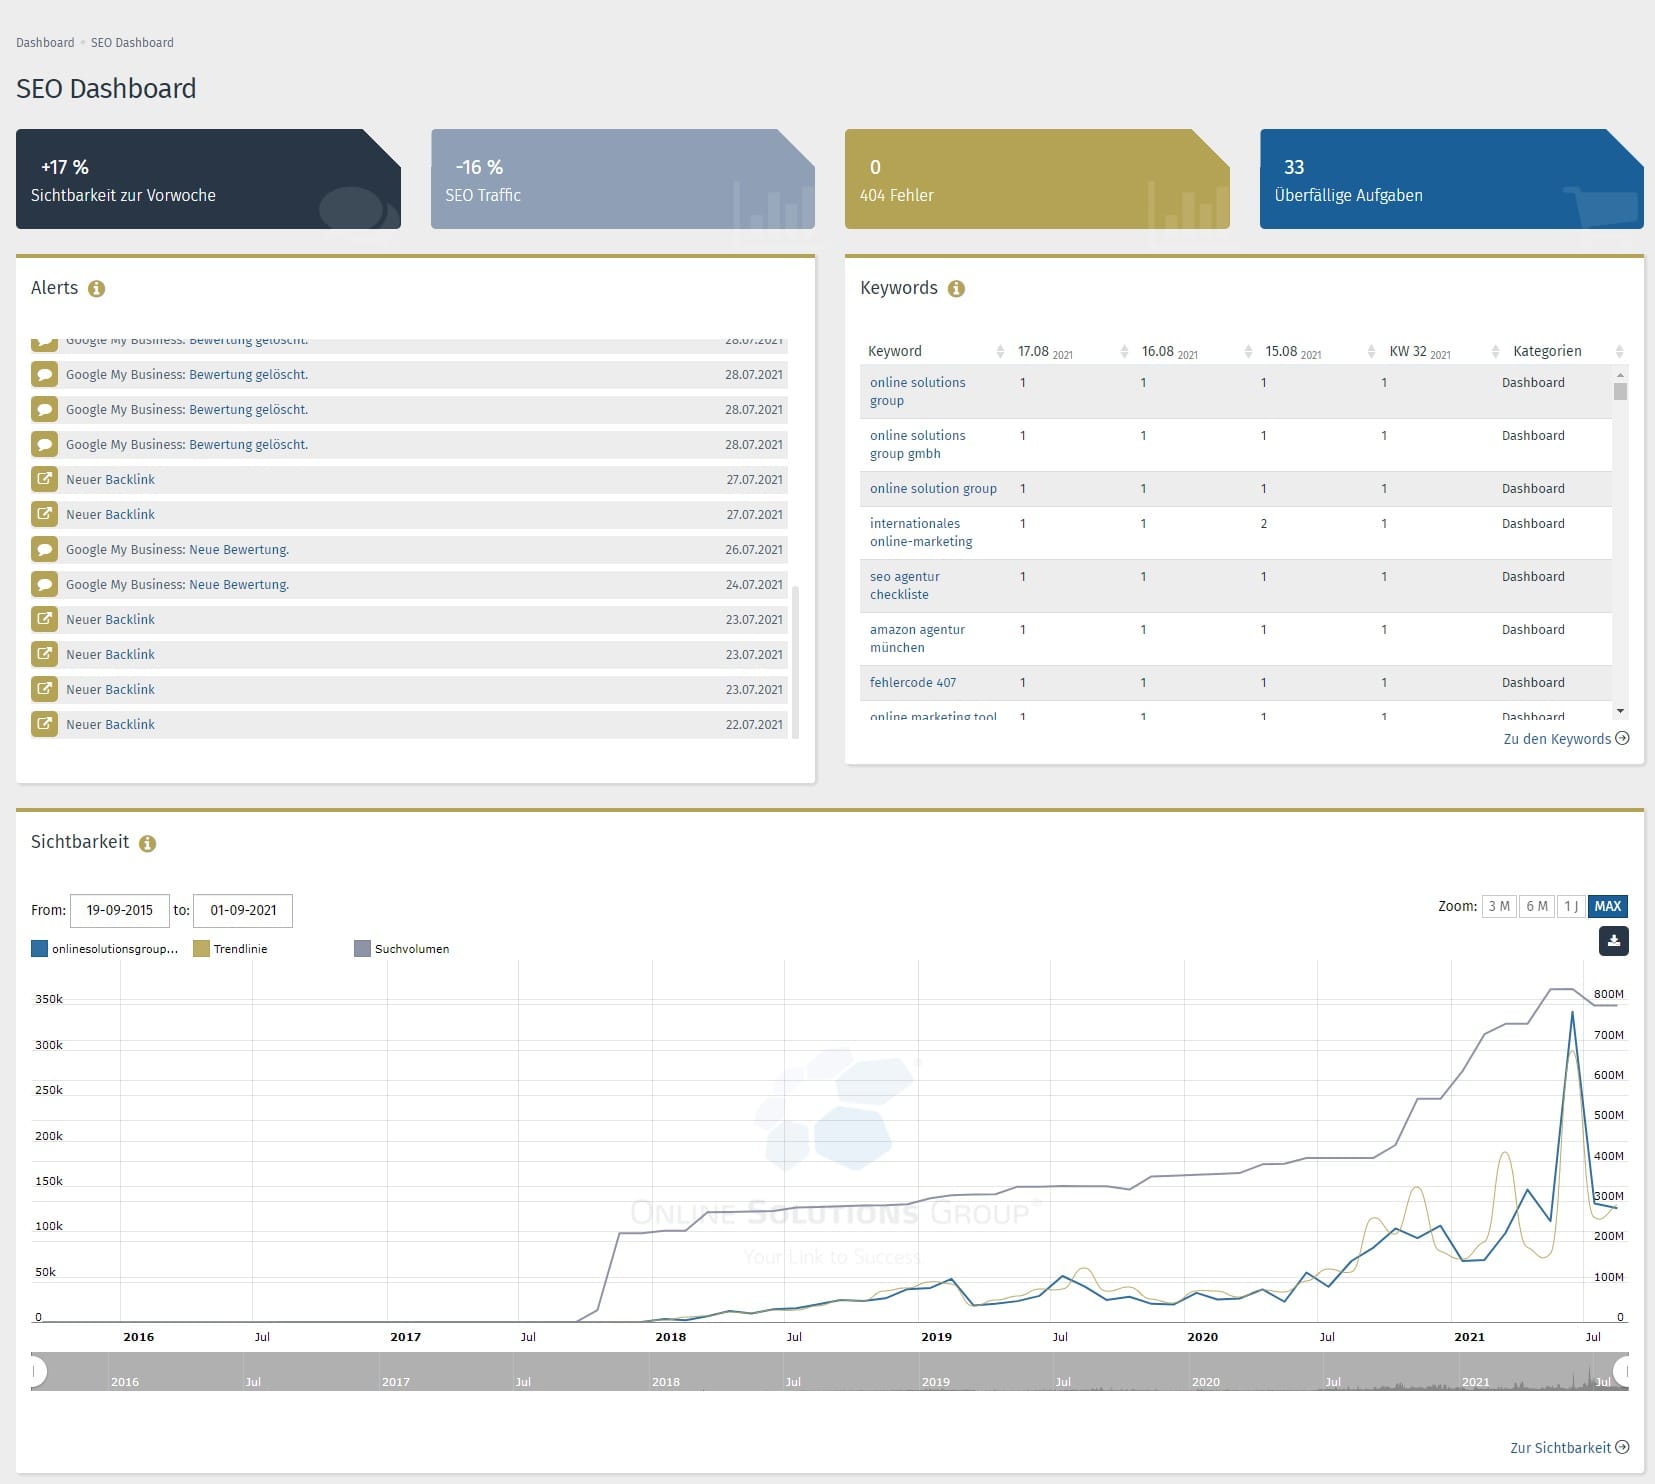The image size is (1655, 1484).
Task: Open SEO Traffic card
Action: [622, 179]
